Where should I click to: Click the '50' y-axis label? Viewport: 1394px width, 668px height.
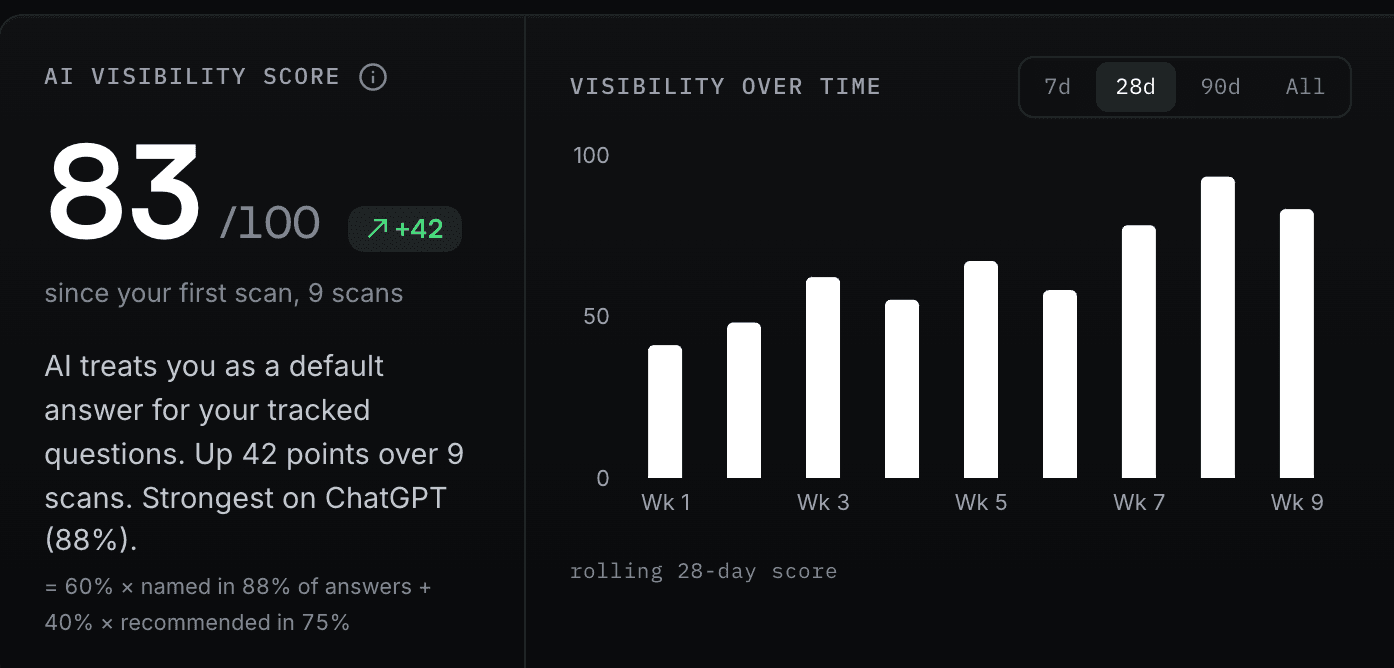point(596,317)
